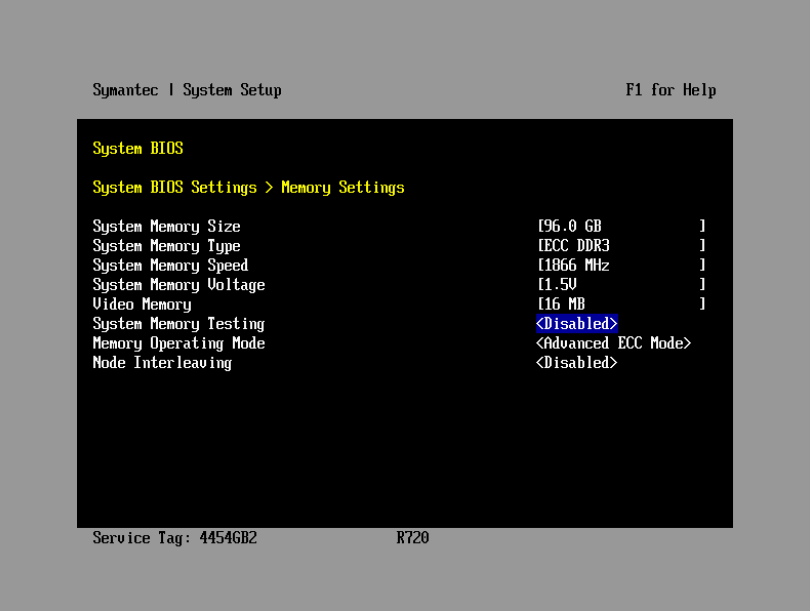
Task: Open the System Memory Testing Disabled selector
Action: point(577,324)
